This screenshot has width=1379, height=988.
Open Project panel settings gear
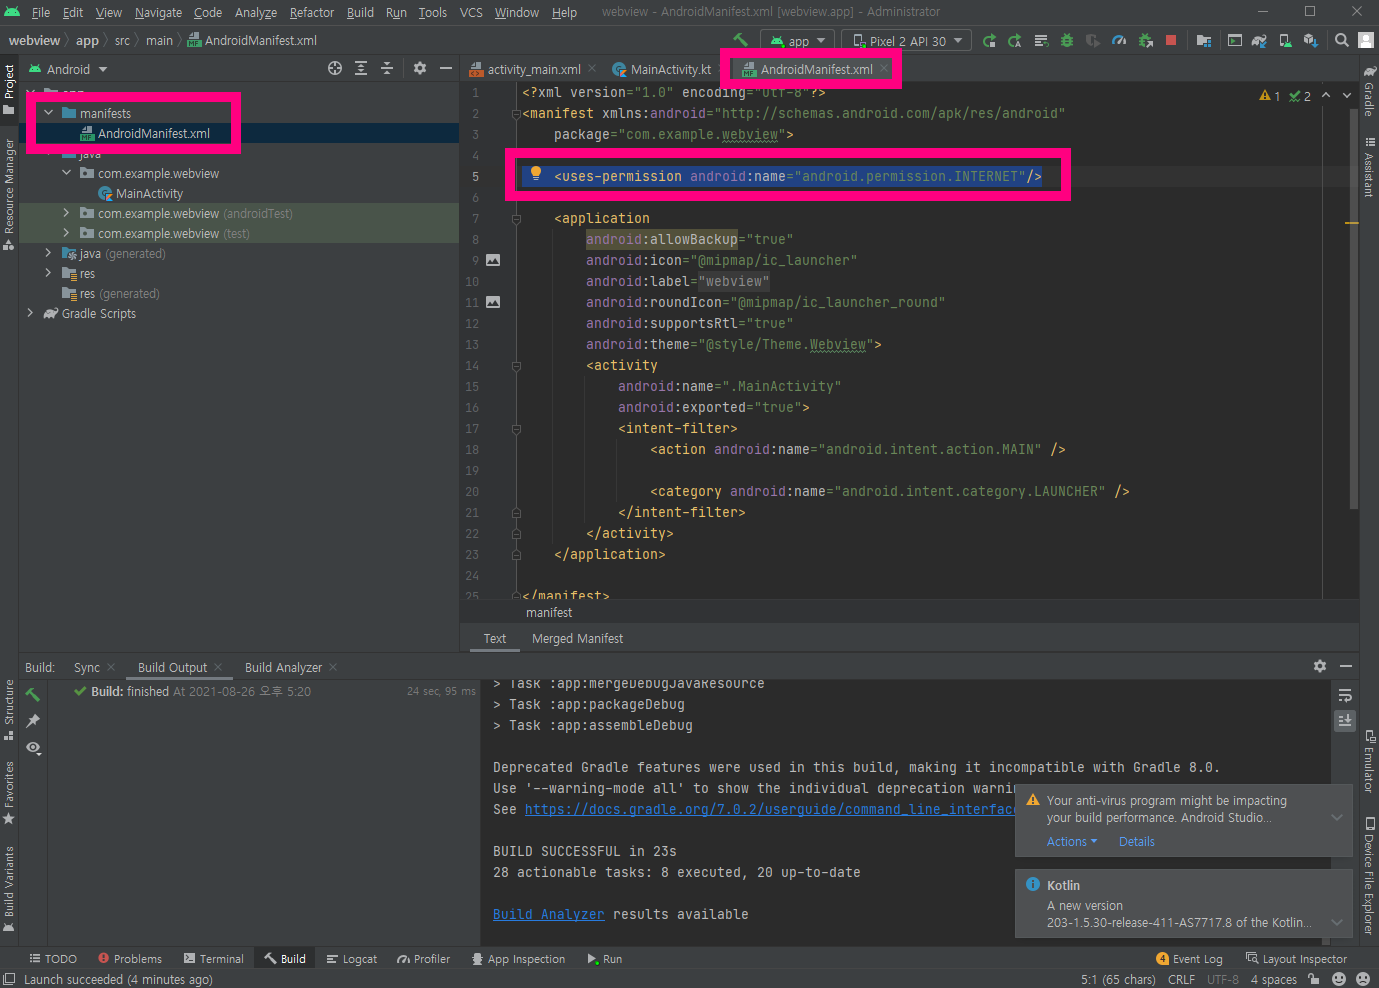click(x=420, y=69)
